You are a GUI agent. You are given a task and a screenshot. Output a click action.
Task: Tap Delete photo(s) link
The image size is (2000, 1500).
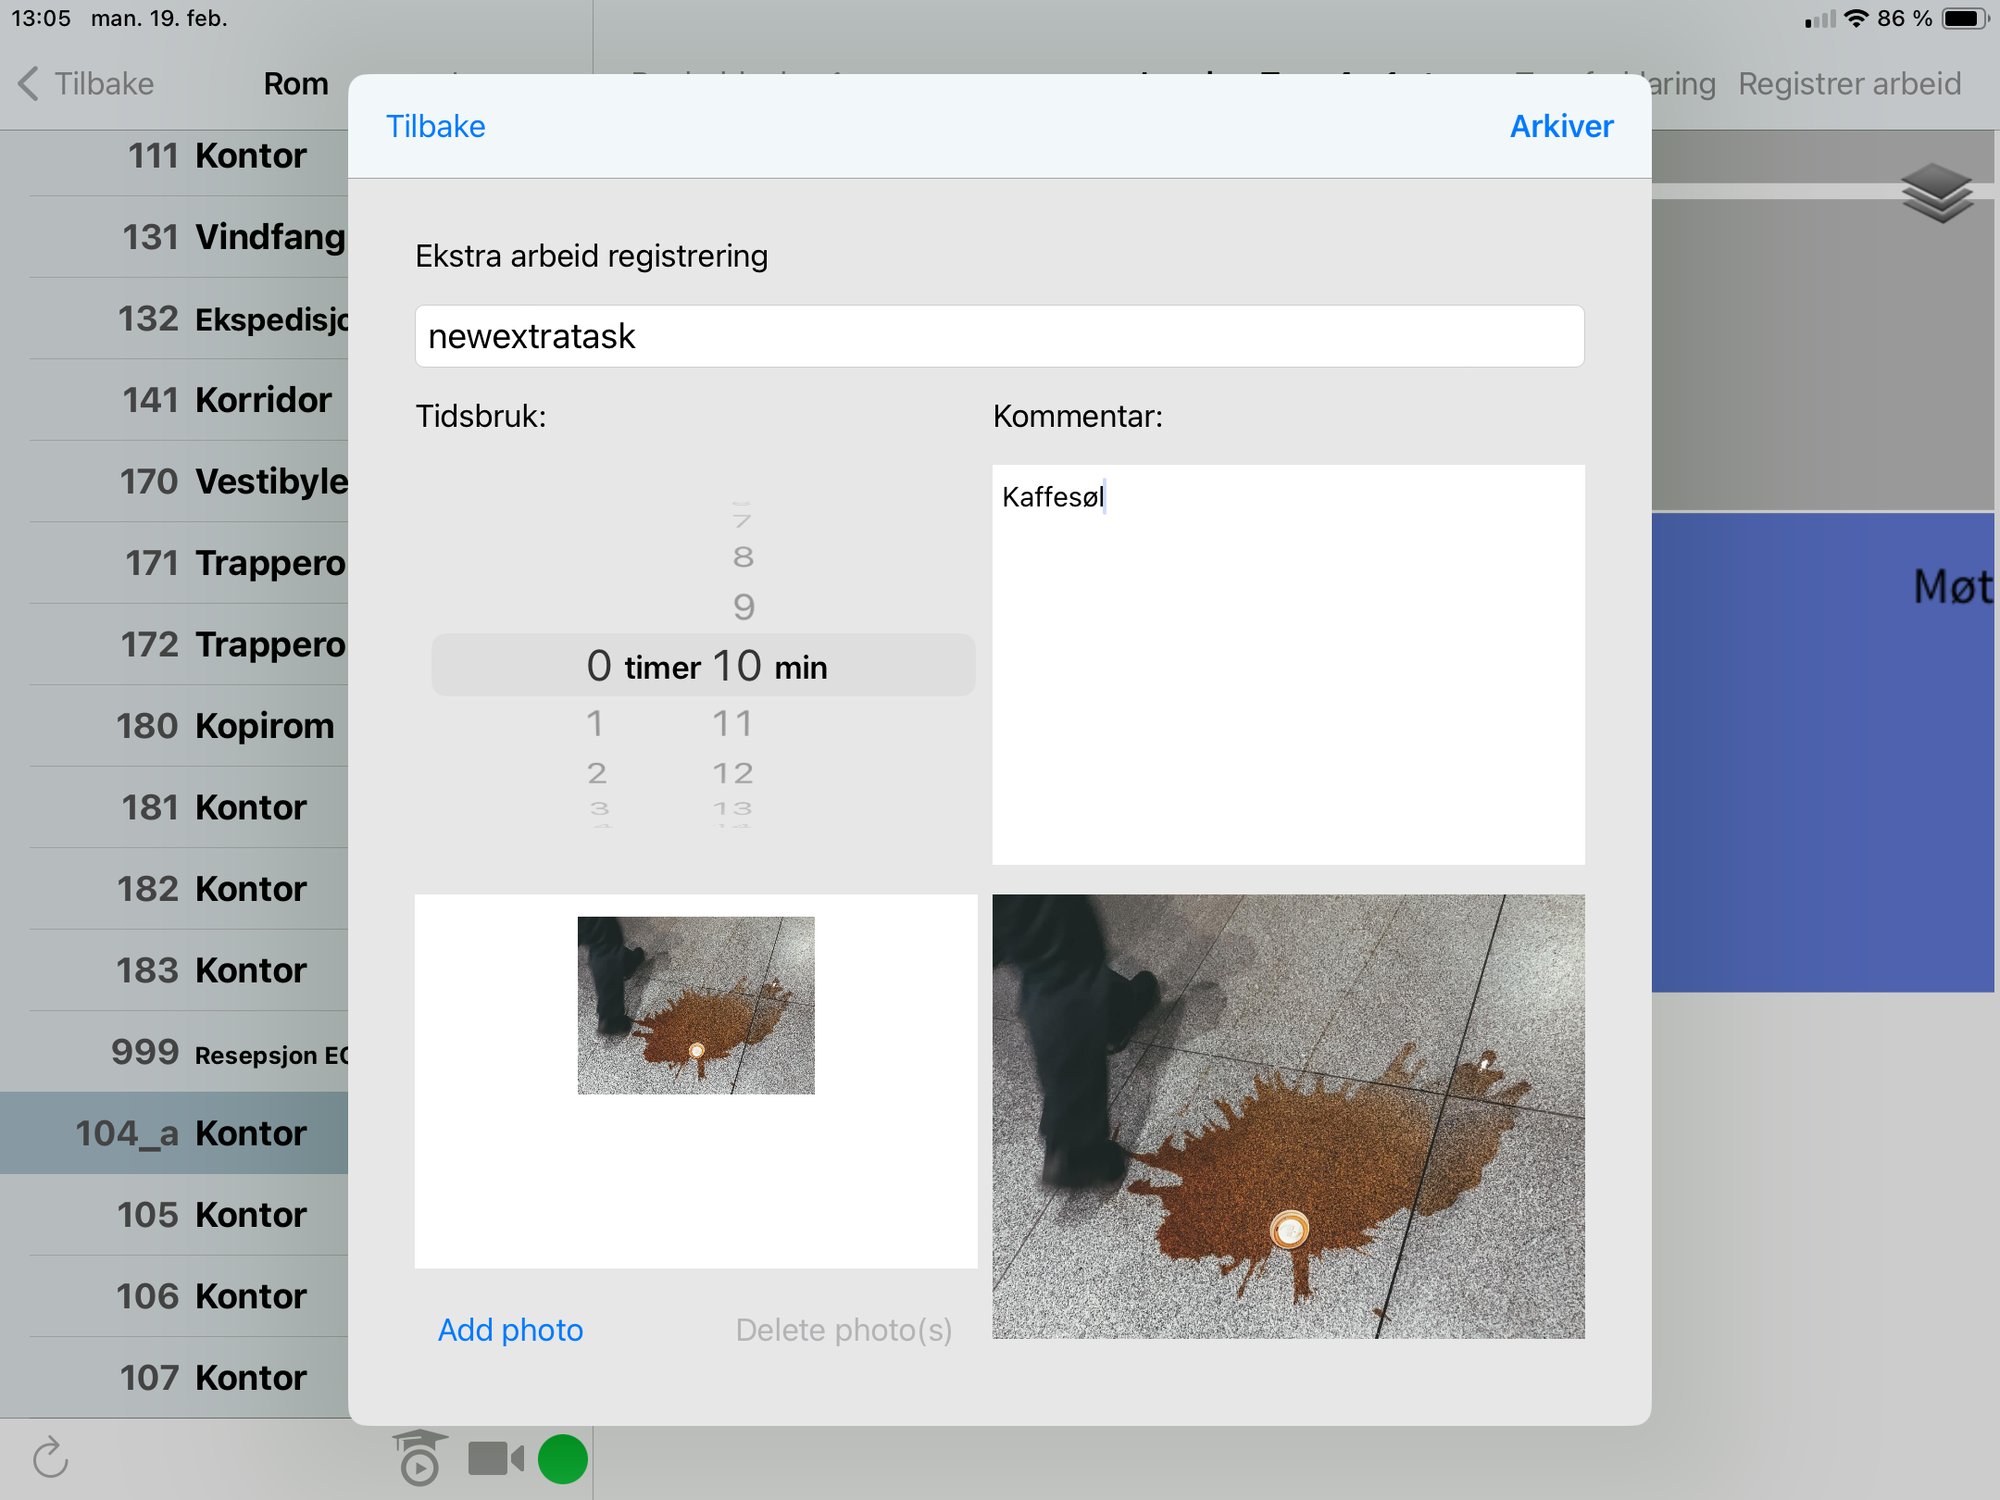point(843,1330)
